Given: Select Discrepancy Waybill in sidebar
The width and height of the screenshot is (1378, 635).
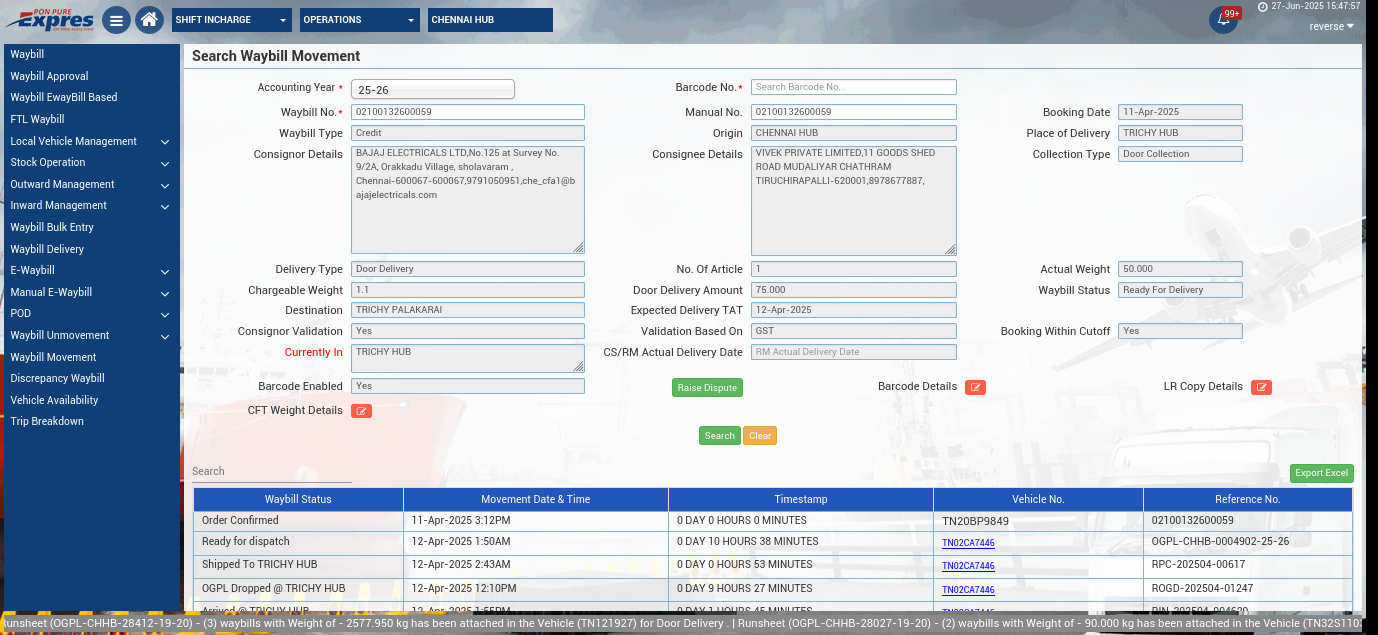Looking at the screenshot, I should click(x=58, y=379).
